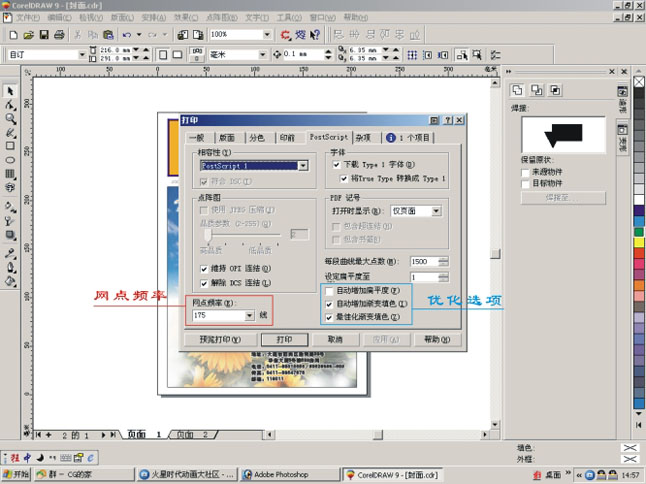This screenshot has height=484, width=646.
Task: Uncheck 维持 OPI 连结 option
Action: click(204, 270)
